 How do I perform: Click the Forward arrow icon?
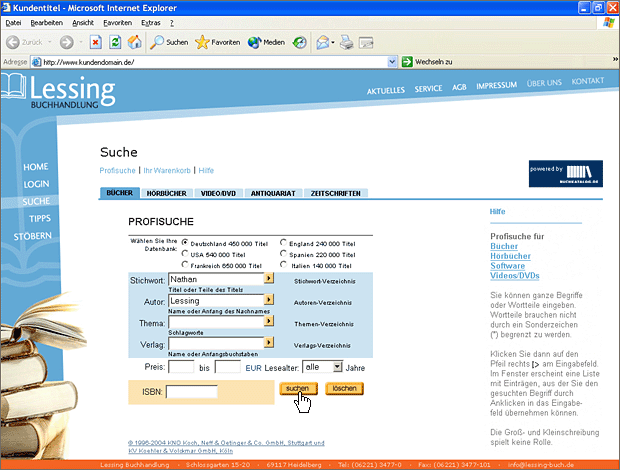coord(66,42)
